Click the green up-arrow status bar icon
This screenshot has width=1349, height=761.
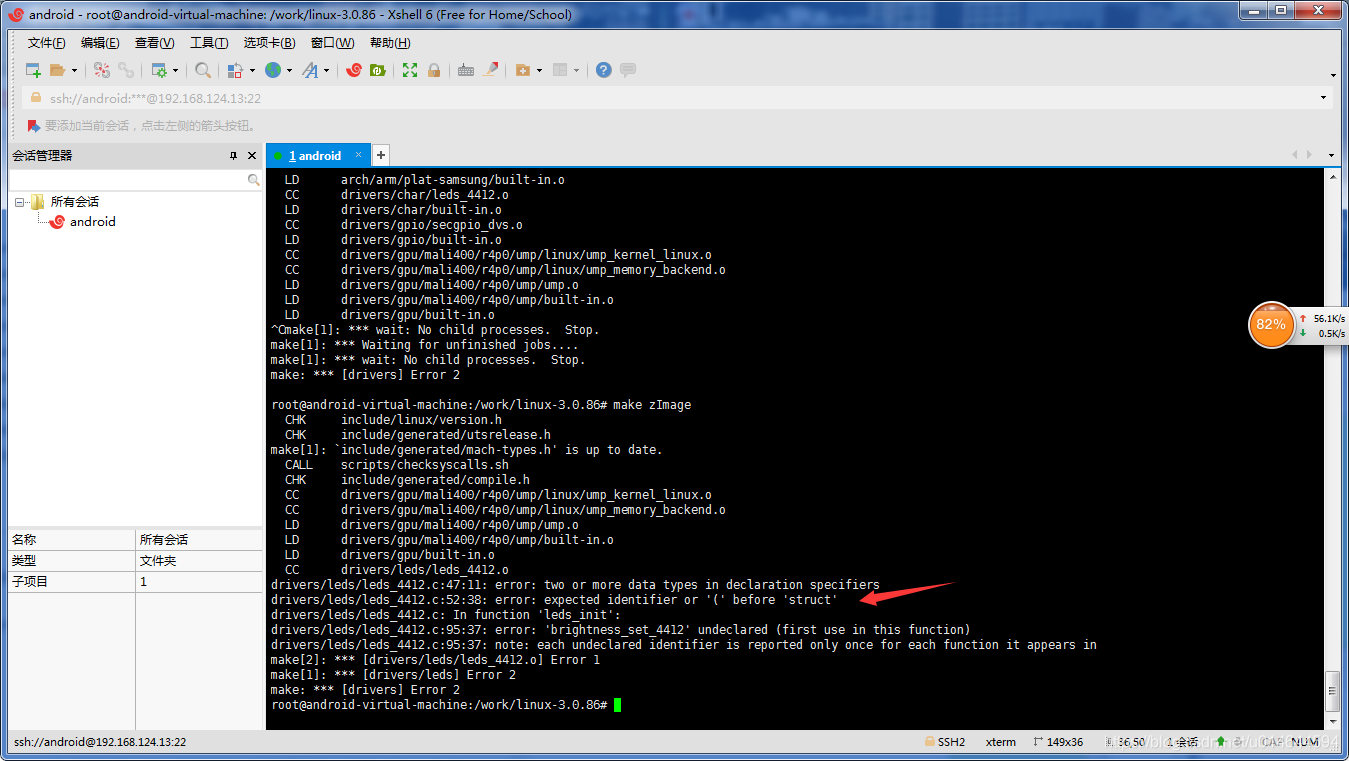[1220, 742]
